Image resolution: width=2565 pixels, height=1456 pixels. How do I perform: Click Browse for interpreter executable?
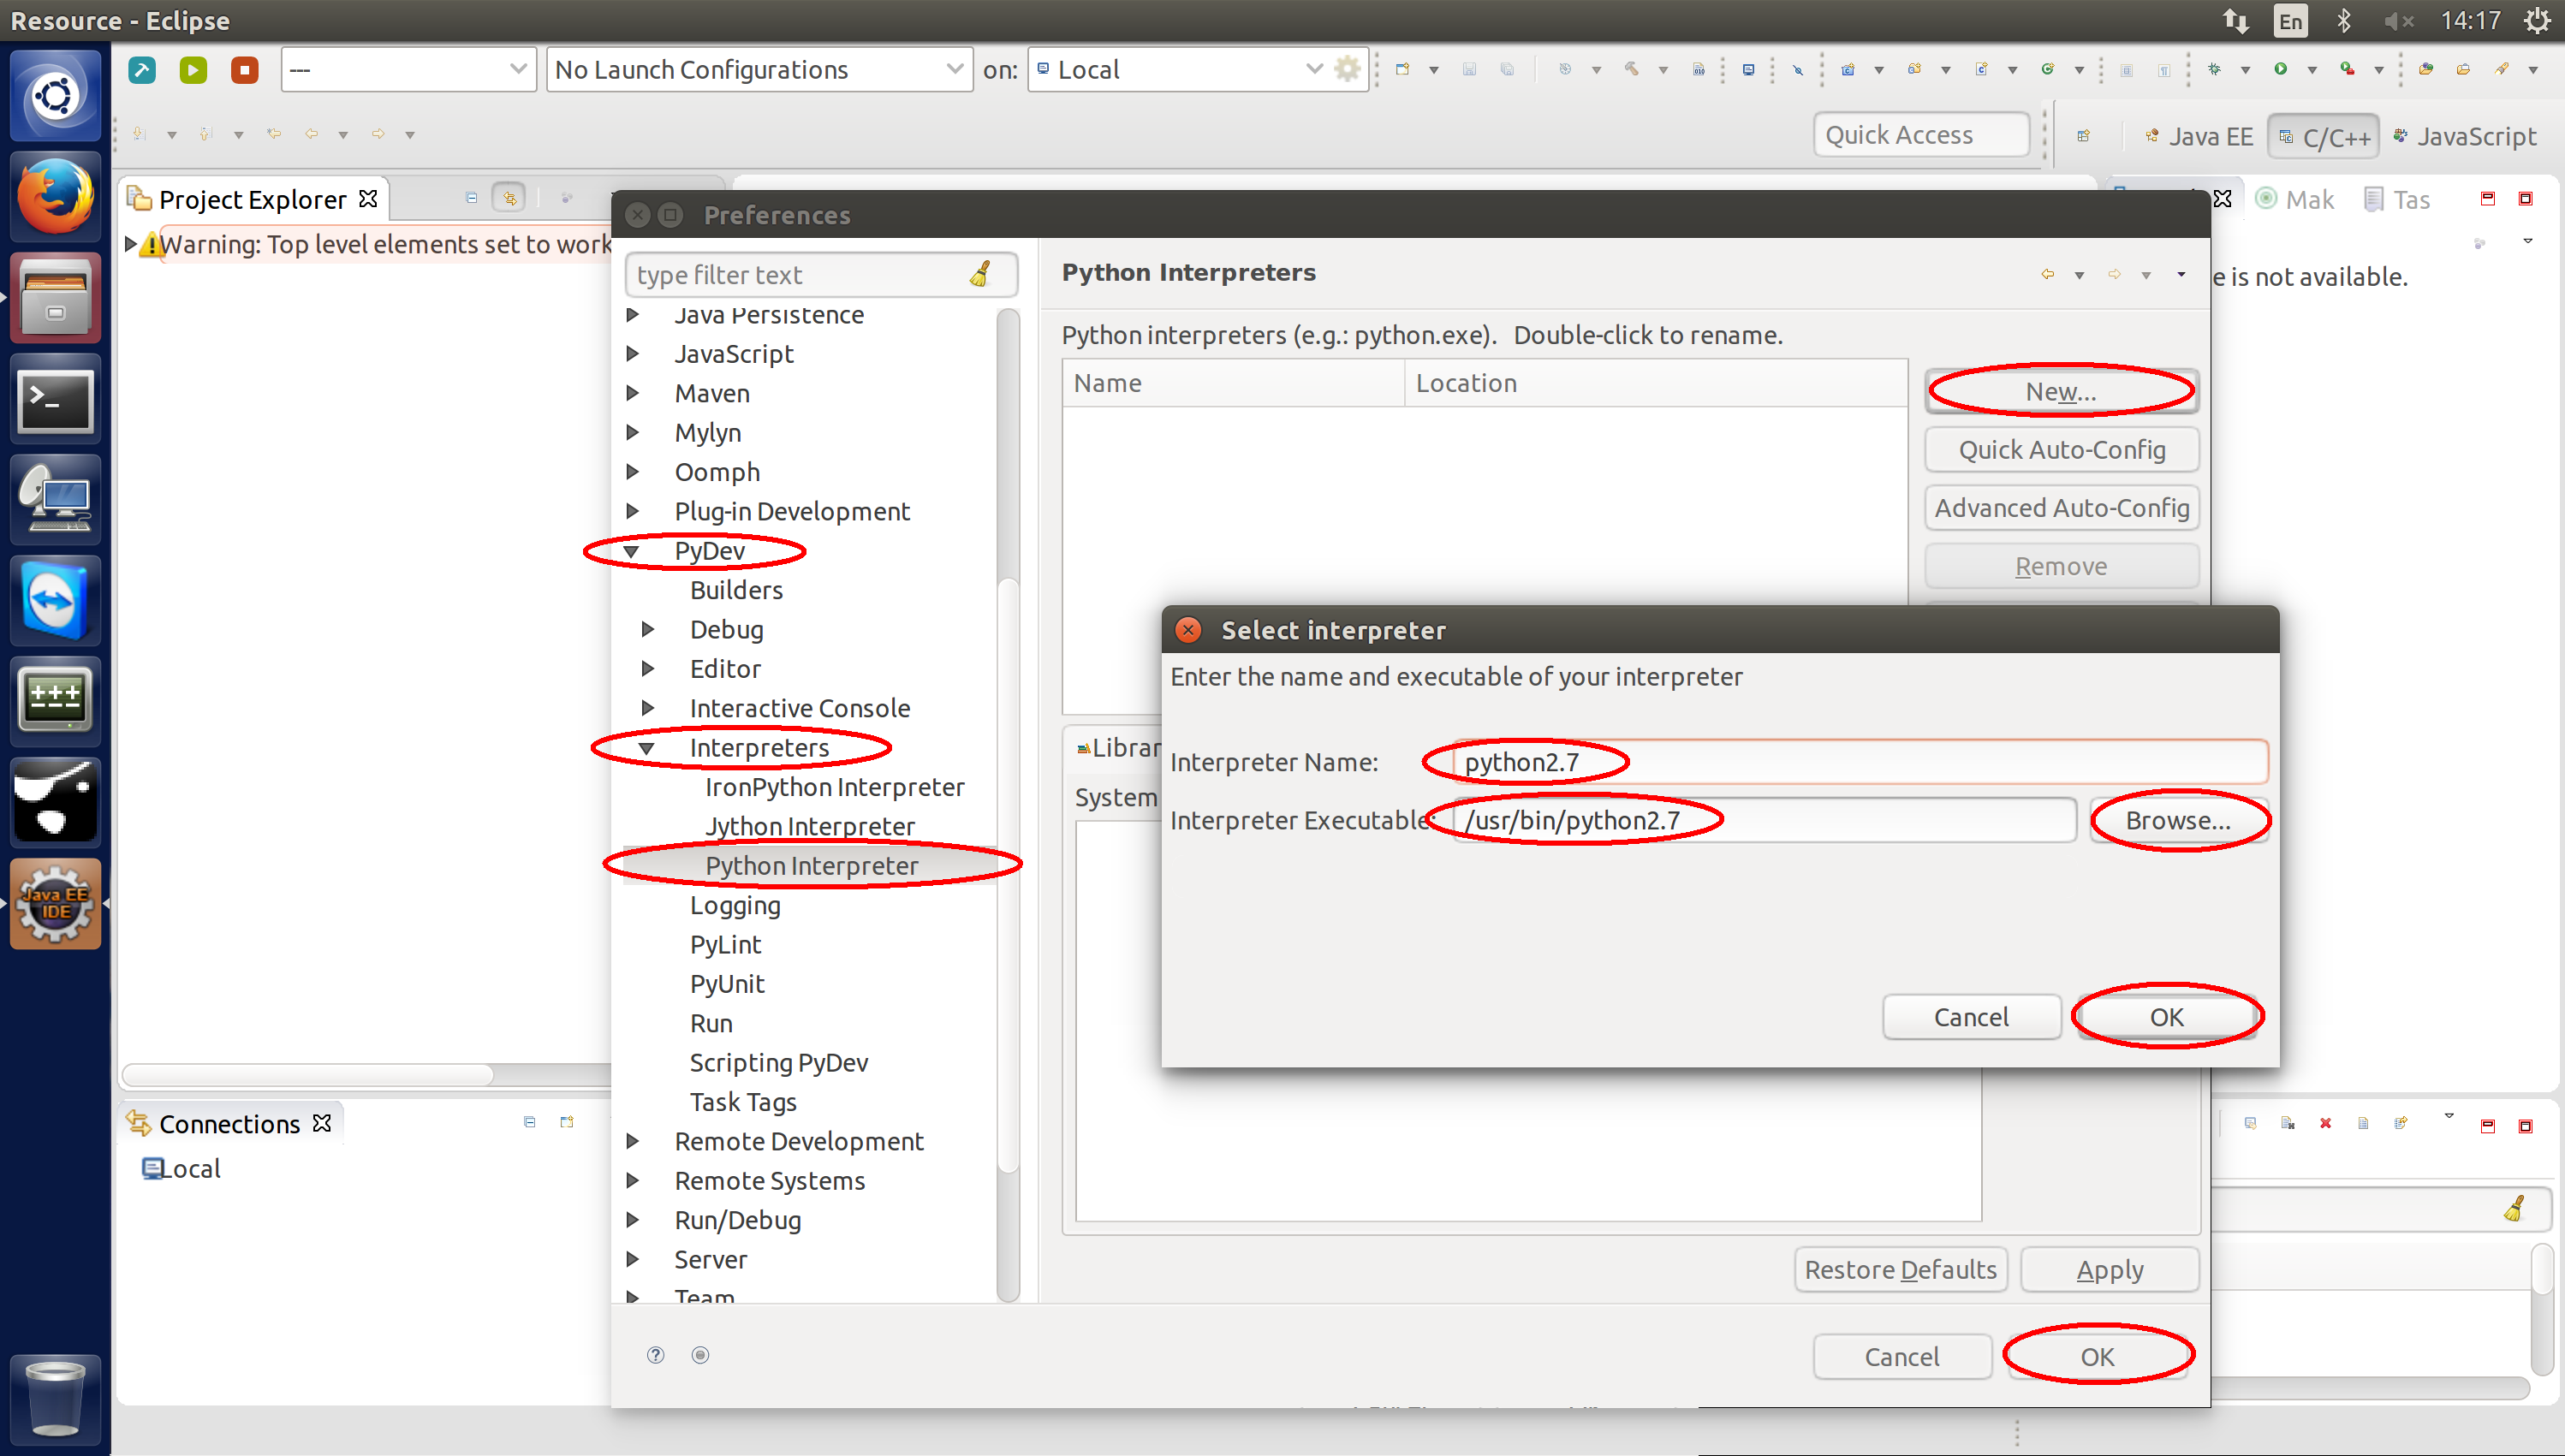[x=2178, y=820]
